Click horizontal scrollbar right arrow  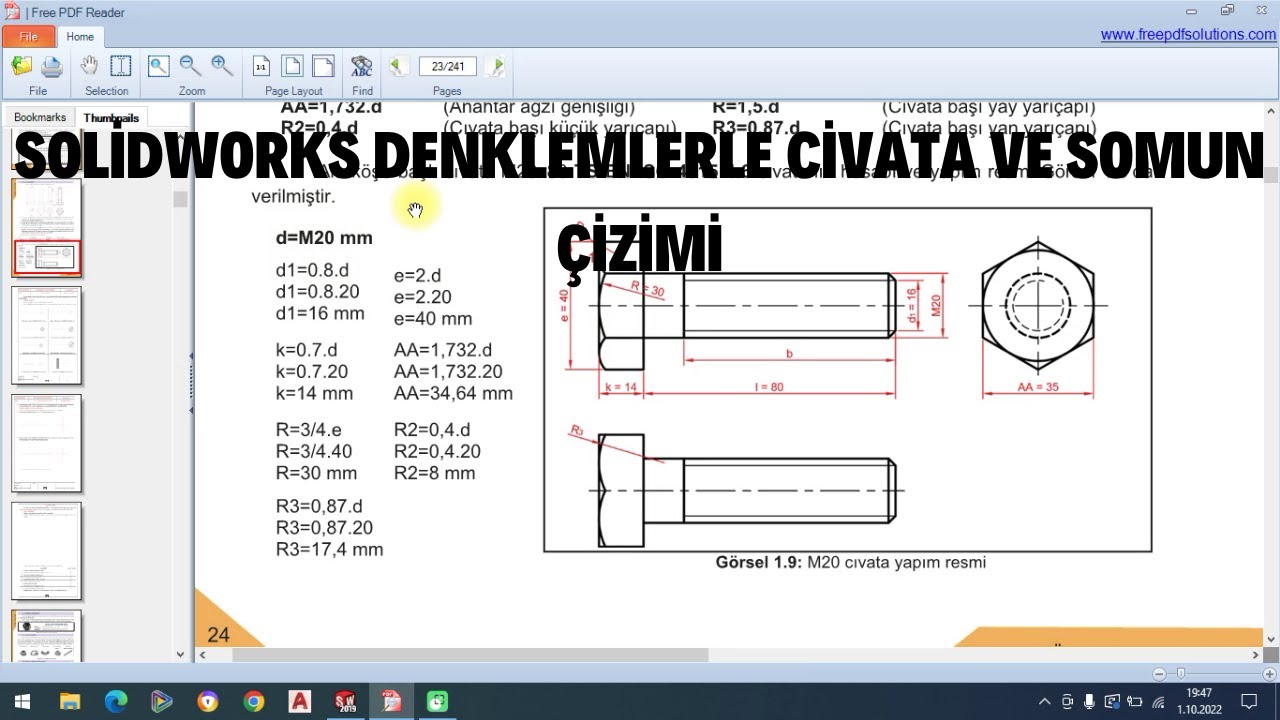pos(1257,655)
